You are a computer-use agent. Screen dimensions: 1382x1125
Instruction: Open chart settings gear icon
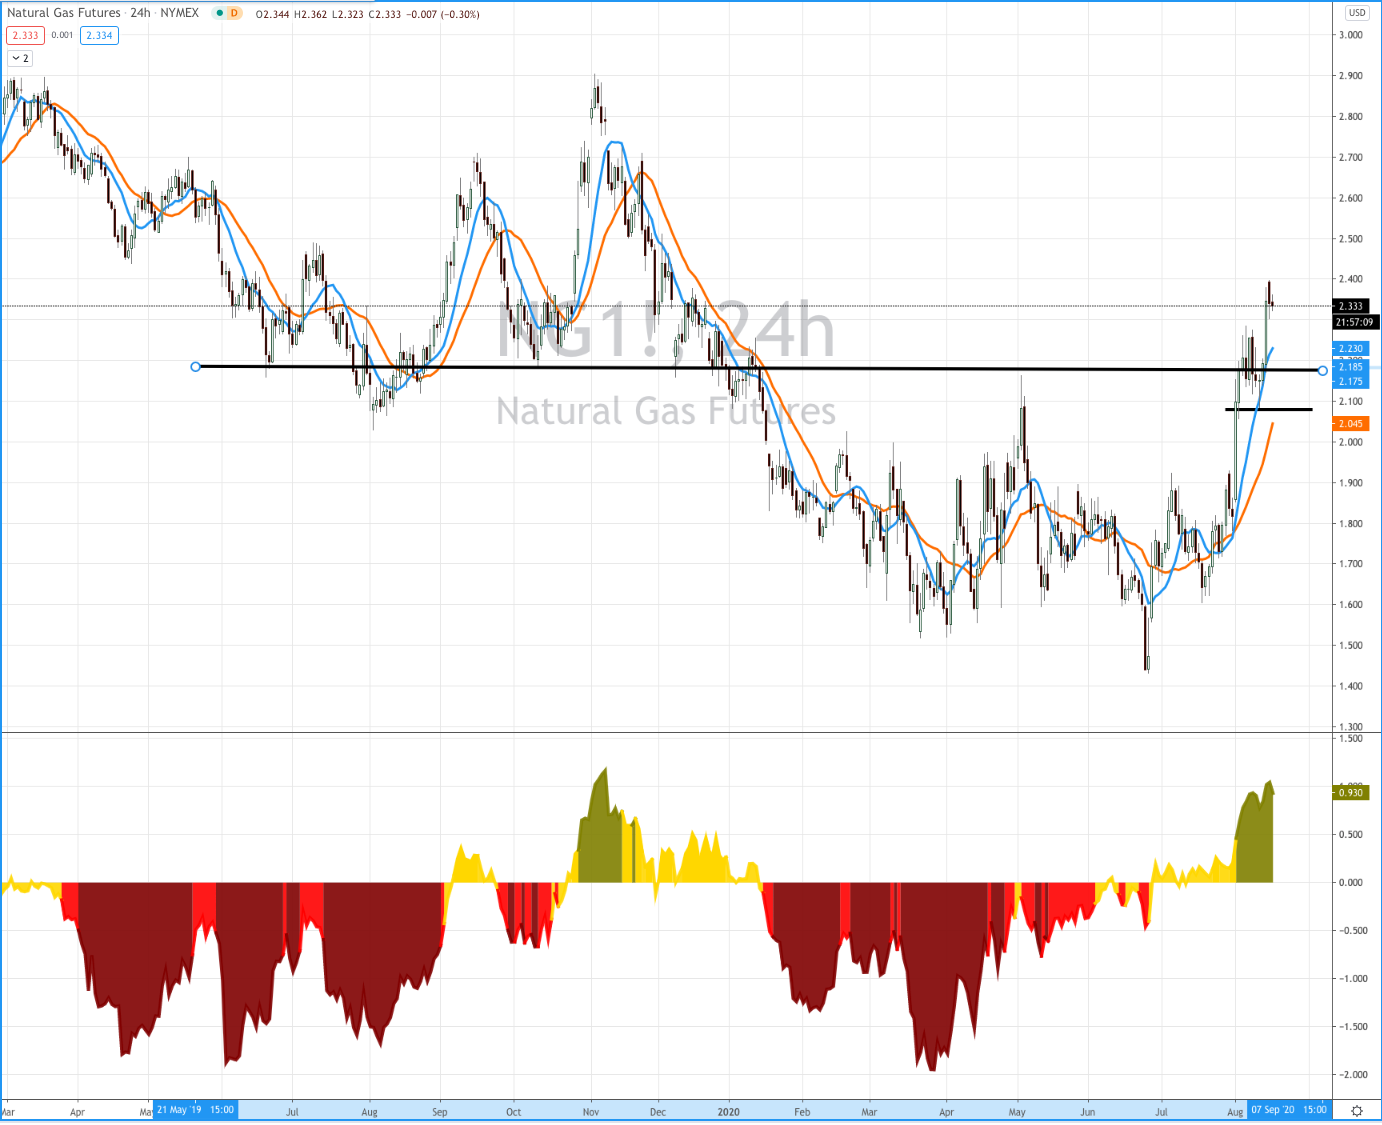[1357, 1111]
